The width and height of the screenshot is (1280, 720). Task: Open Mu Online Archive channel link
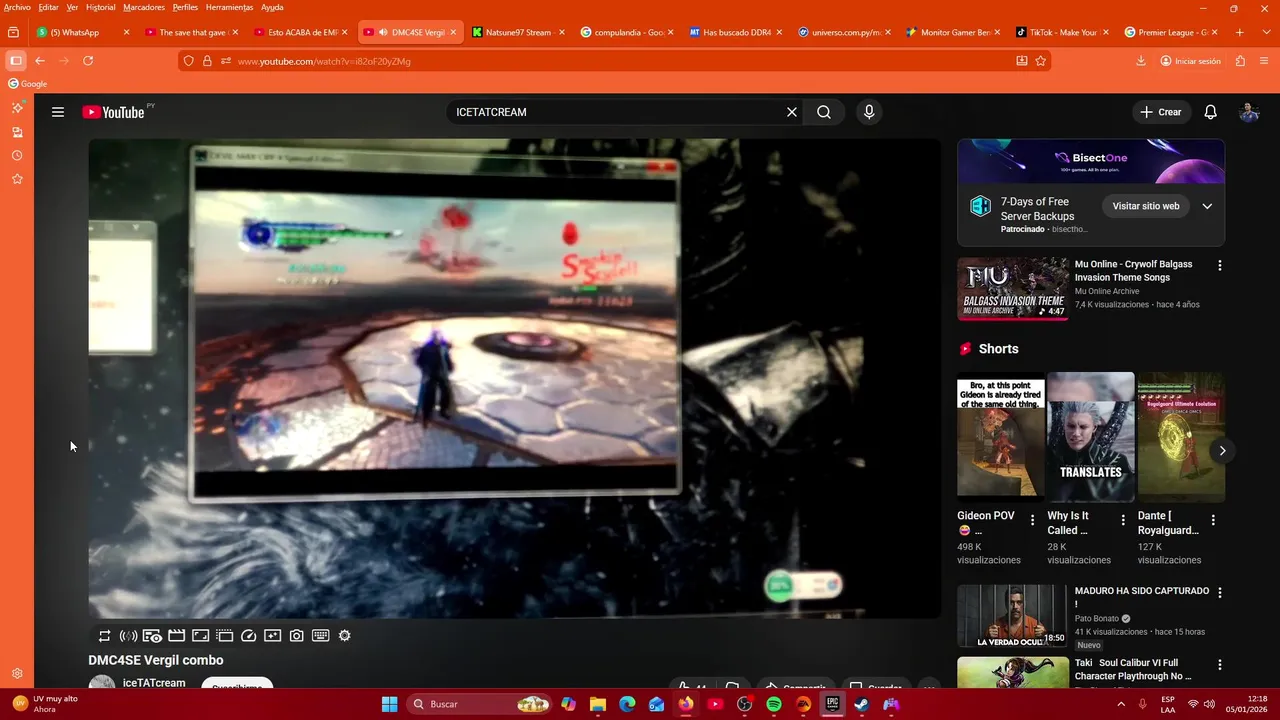pyautogui.click(x=1107, y=291)
